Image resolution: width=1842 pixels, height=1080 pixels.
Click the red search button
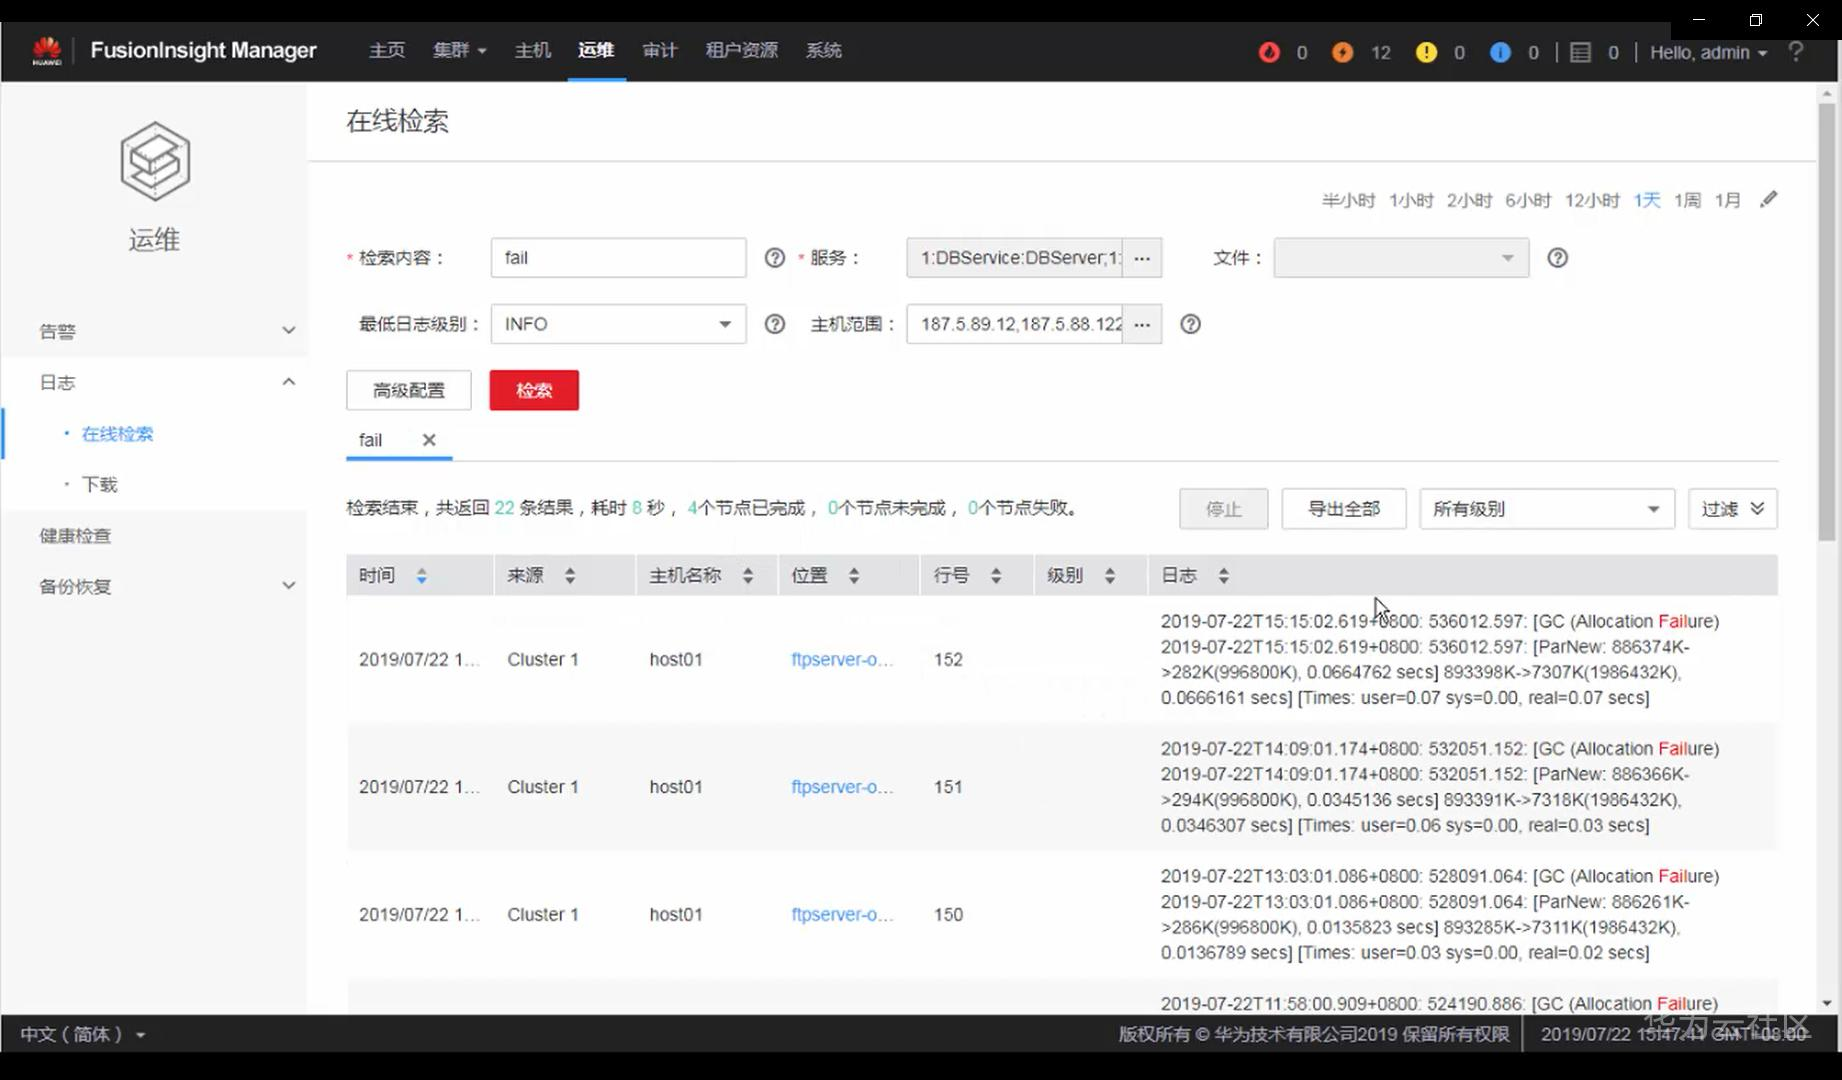[534, 390]
